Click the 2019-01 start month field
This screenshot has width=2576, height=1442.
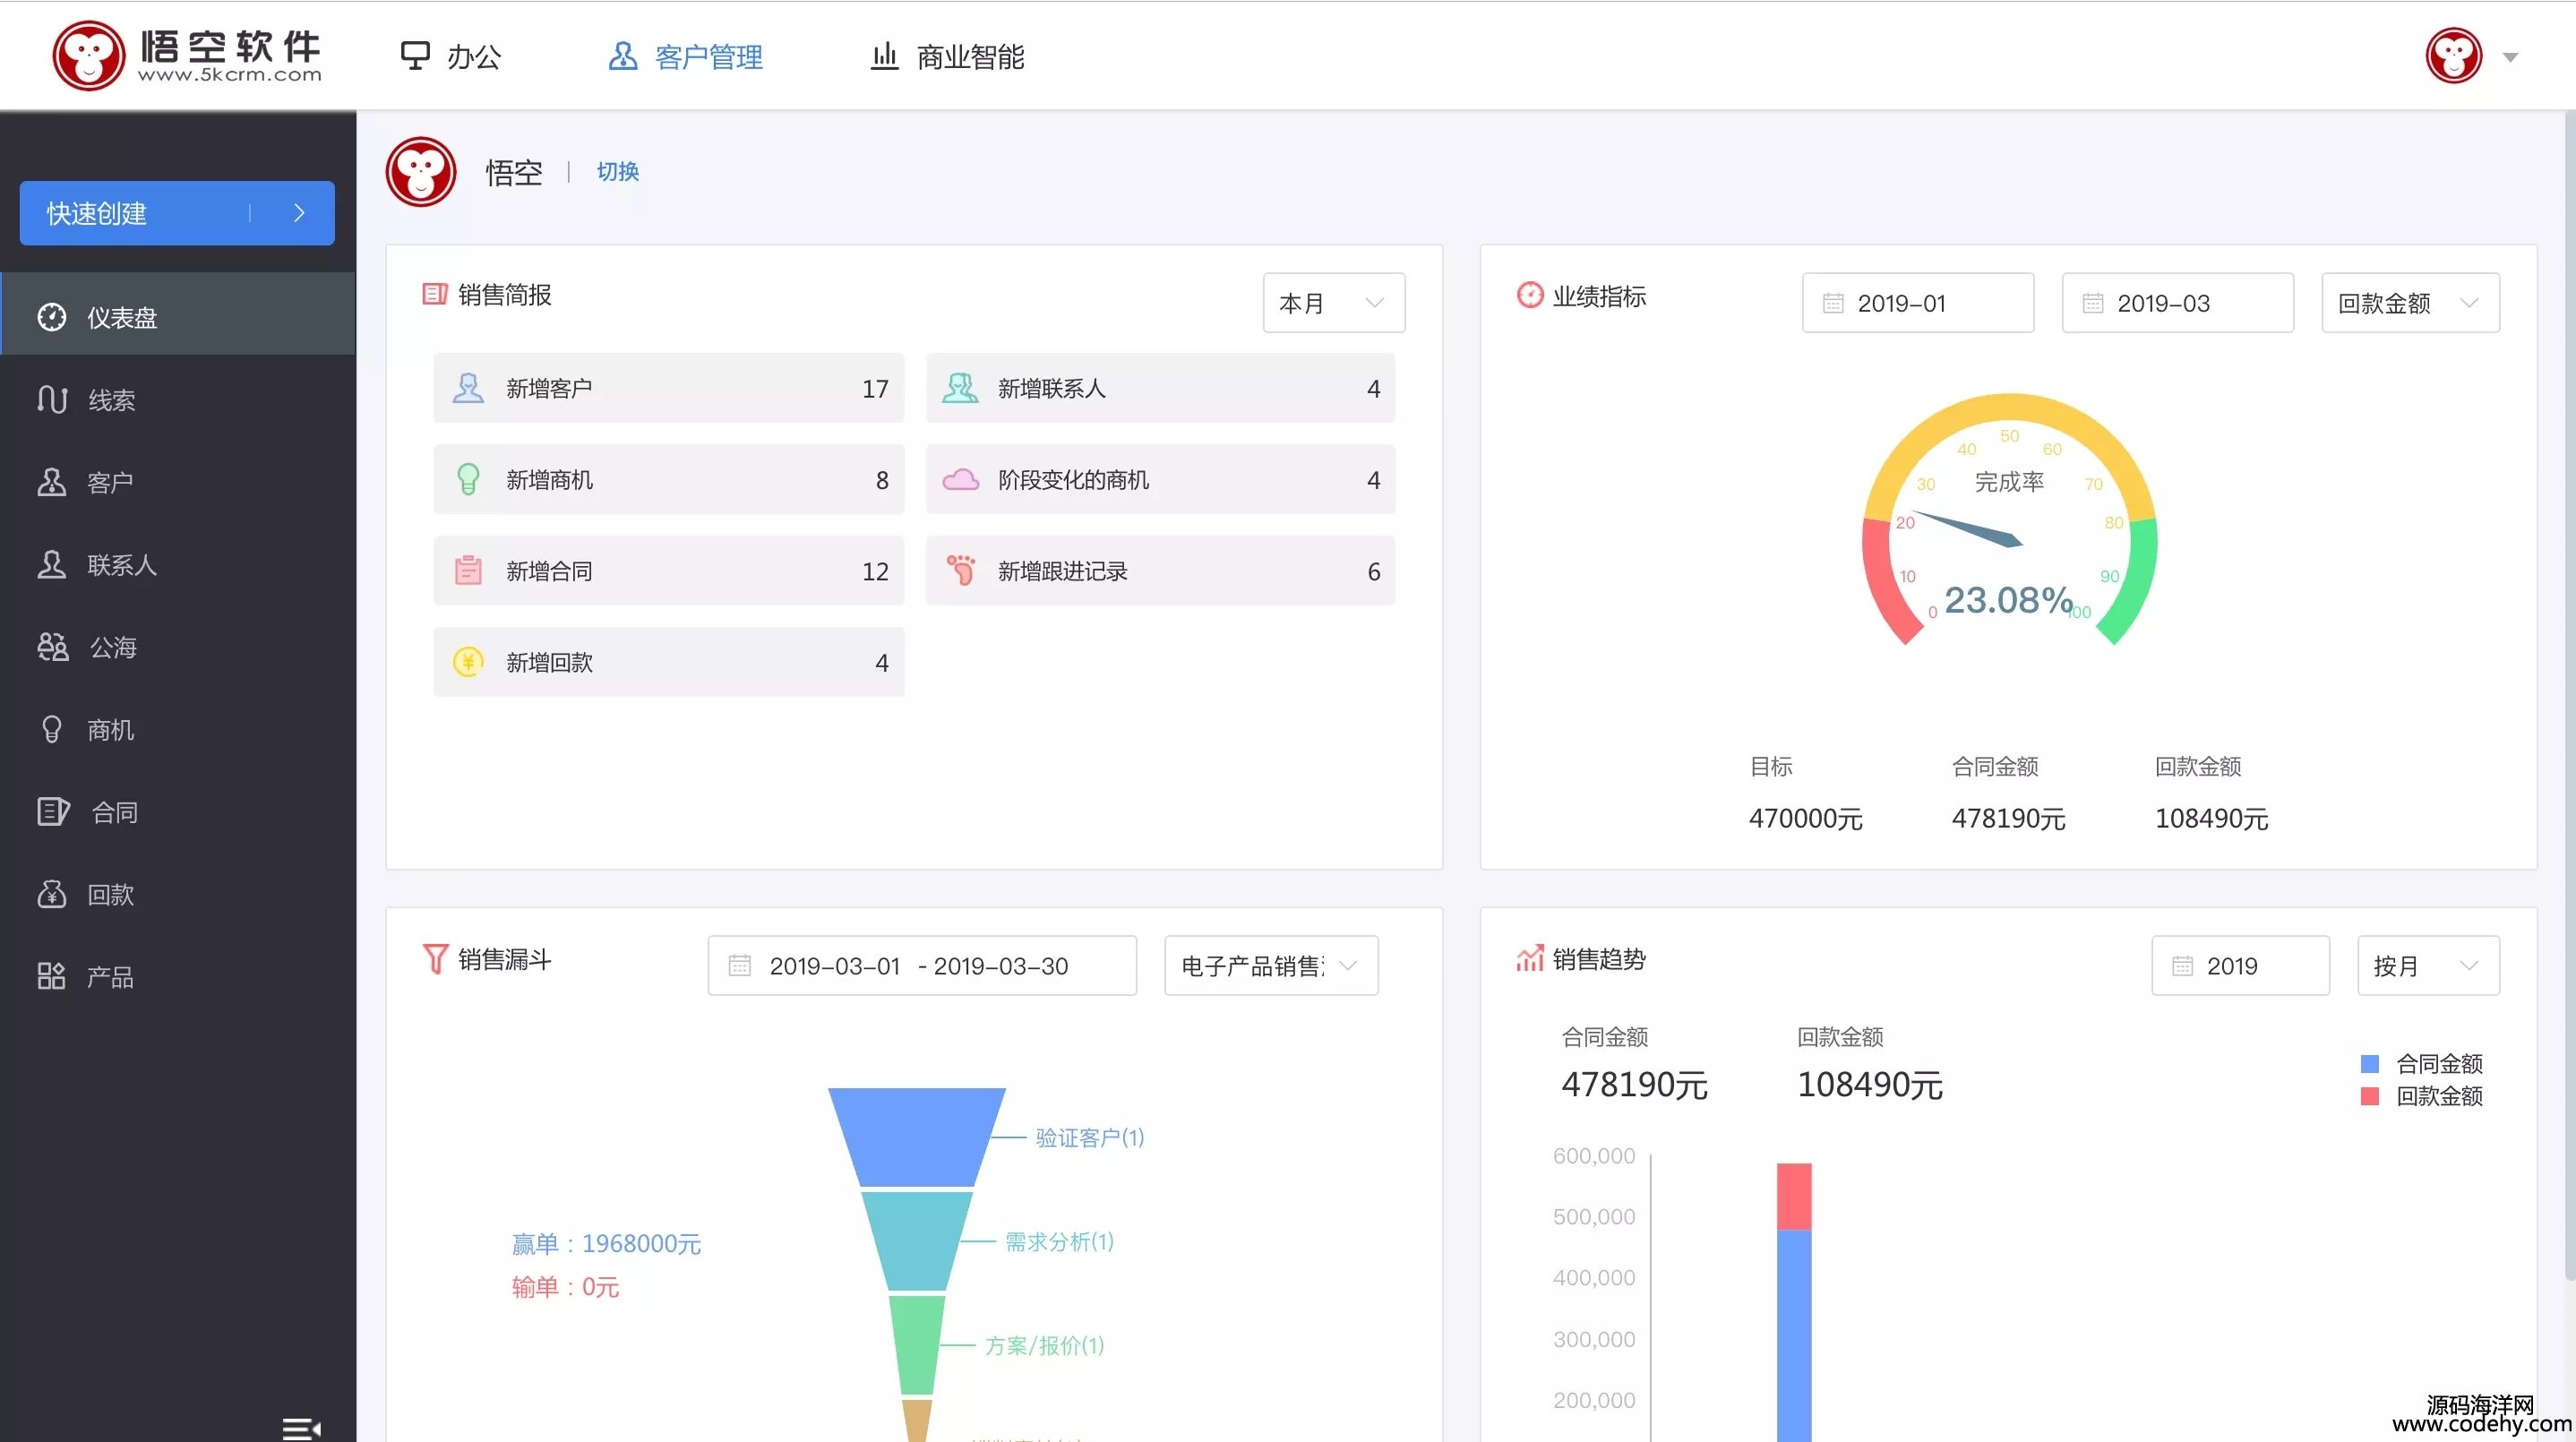tap(1918, 303)
